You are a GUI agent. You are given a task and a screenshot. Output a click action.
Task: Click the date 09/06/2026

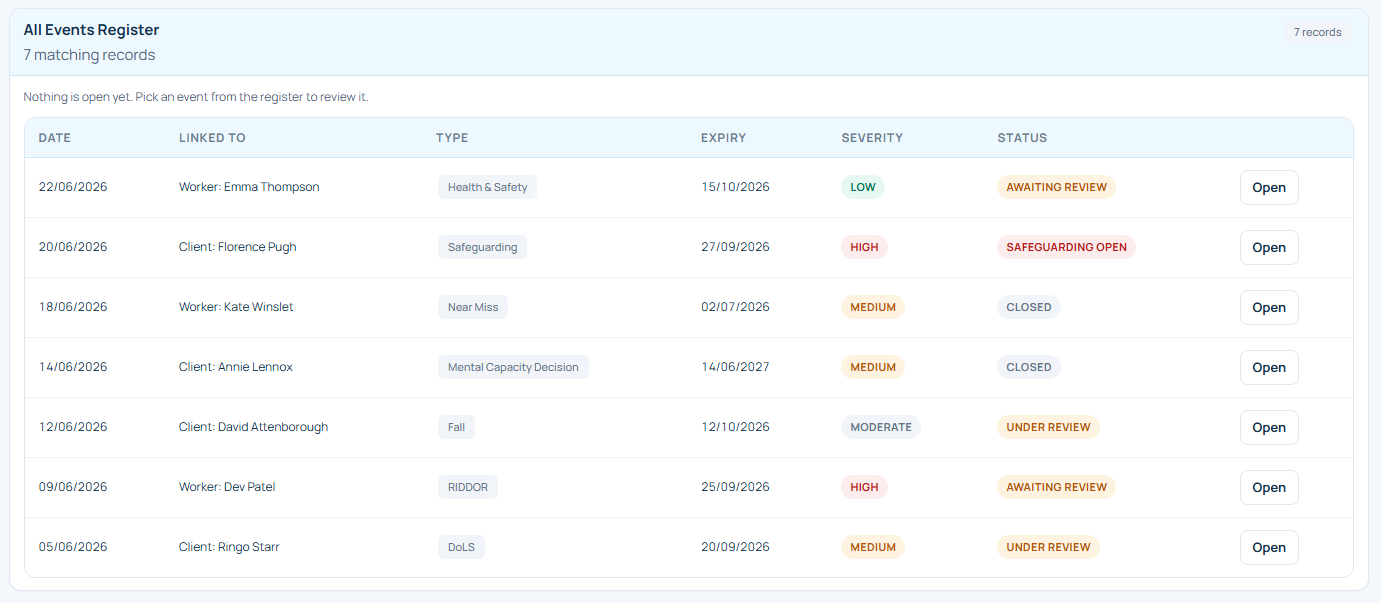[x=73, y=487]
